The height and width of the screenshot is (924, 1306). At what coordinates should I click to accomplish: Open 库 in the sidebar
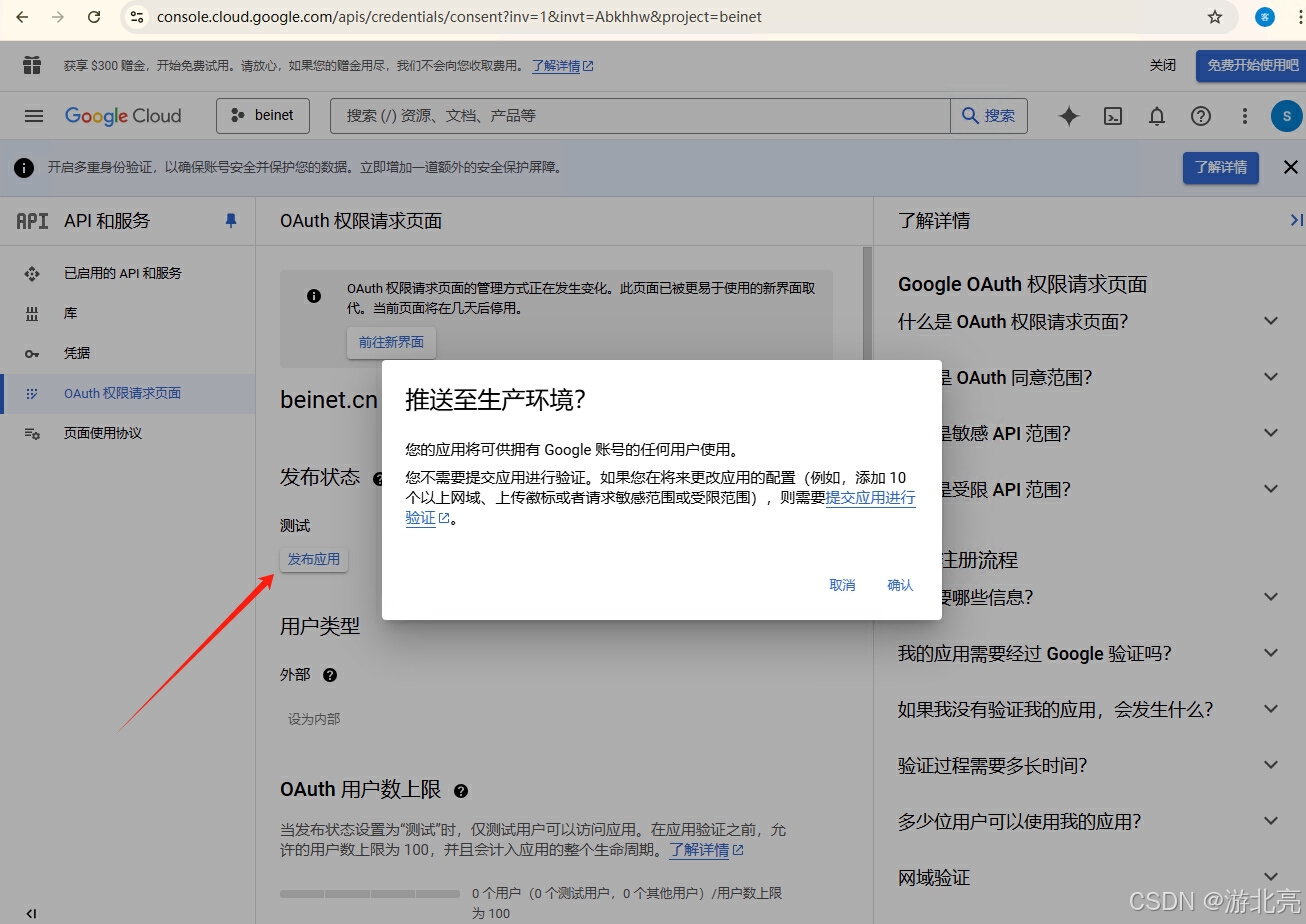127,313
